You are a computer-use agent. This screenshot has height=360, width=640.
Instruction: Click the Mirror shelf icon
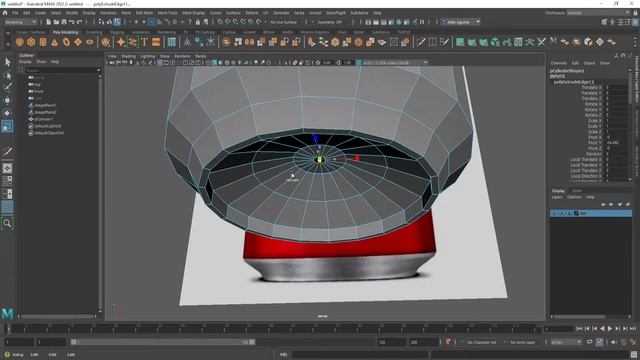pyautogui.click(x=249, y=42)
